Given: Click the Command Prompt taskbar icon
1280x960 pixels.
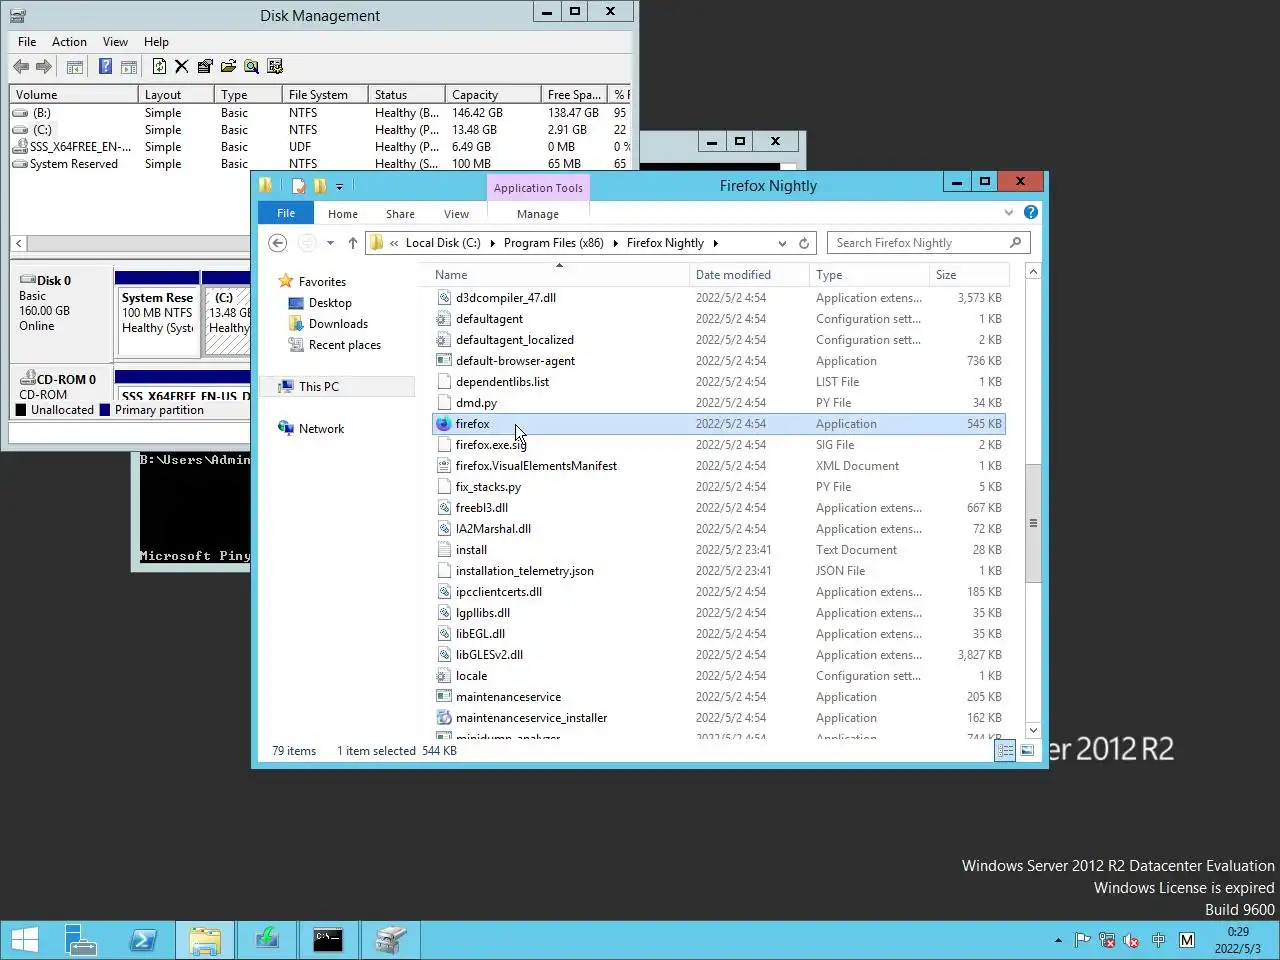Looking at the screenshot, I should coord(328,940).
